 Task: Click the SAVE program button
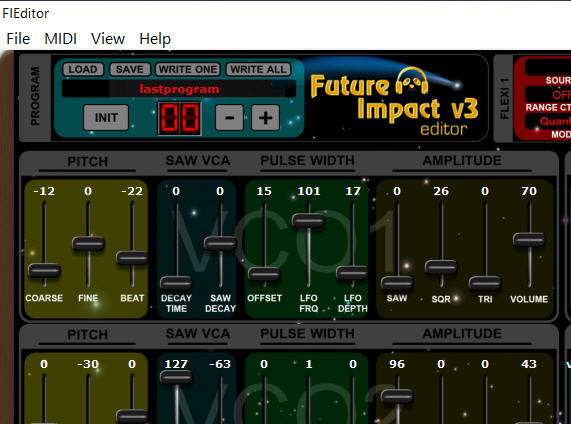point(130,69)
